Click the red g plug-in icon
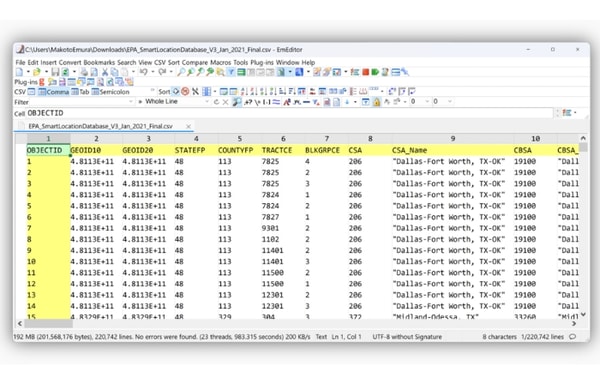The height and width of the screenshot is (384, 600). coord(42,82)
